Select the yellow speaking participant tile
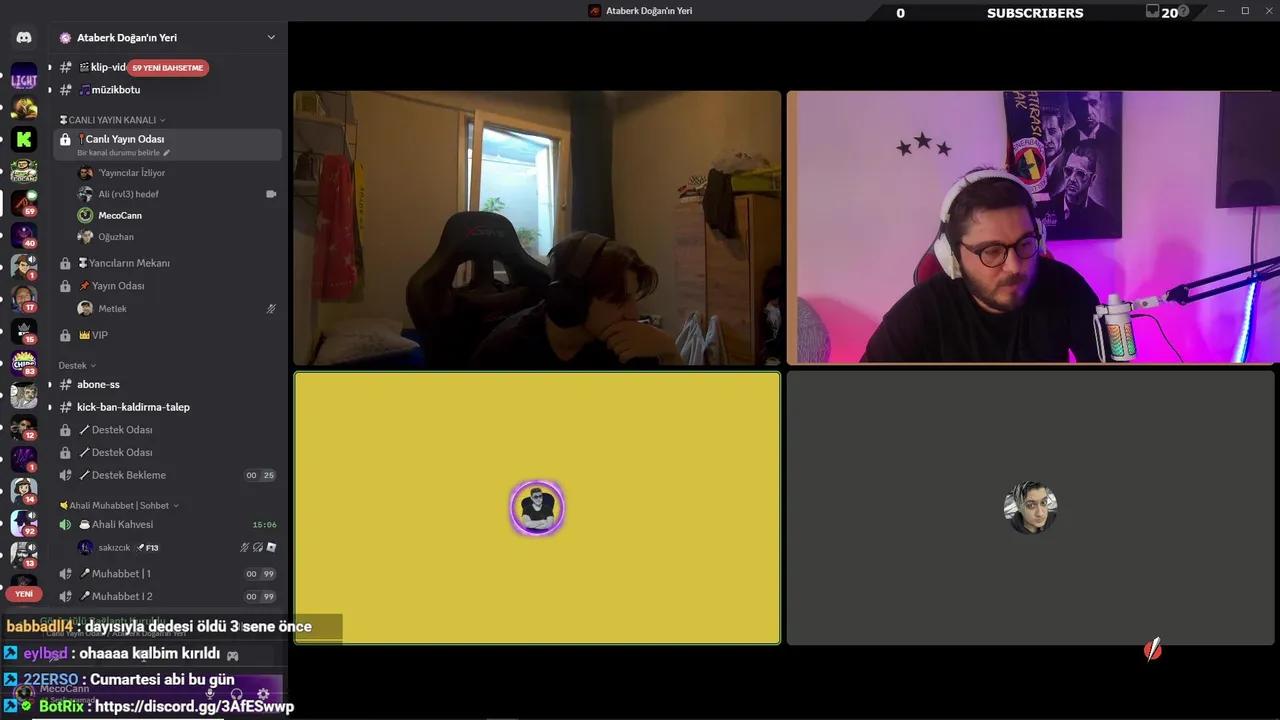This screenshot has width=1280, height=720. coord(537,508)
